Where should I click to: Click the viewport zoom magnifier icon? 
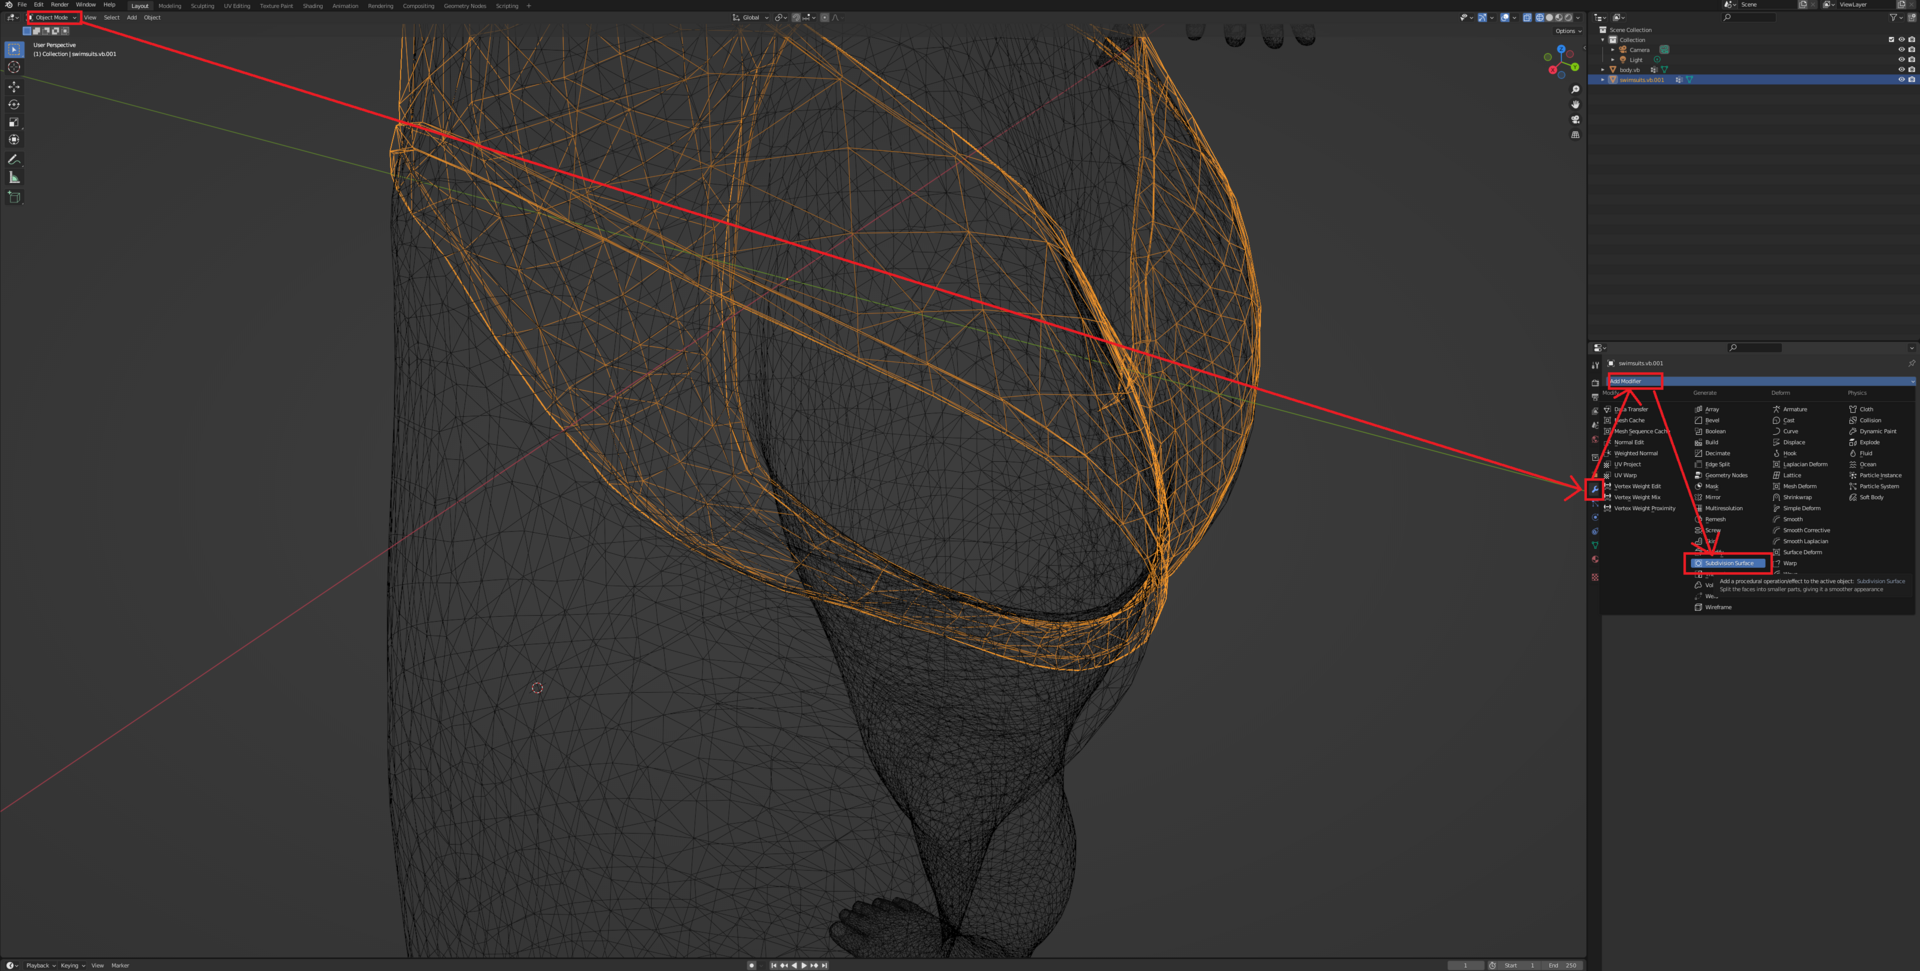pos(1575,90)
